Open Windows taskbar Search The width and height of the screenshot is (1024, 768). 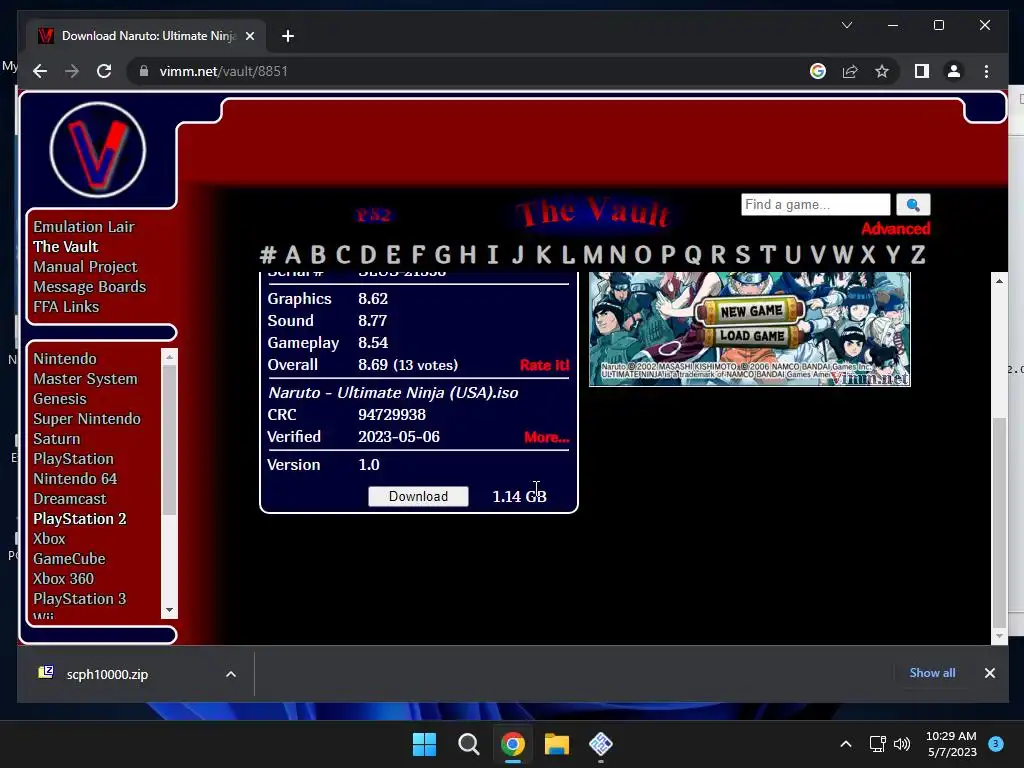tap(468, 744)
